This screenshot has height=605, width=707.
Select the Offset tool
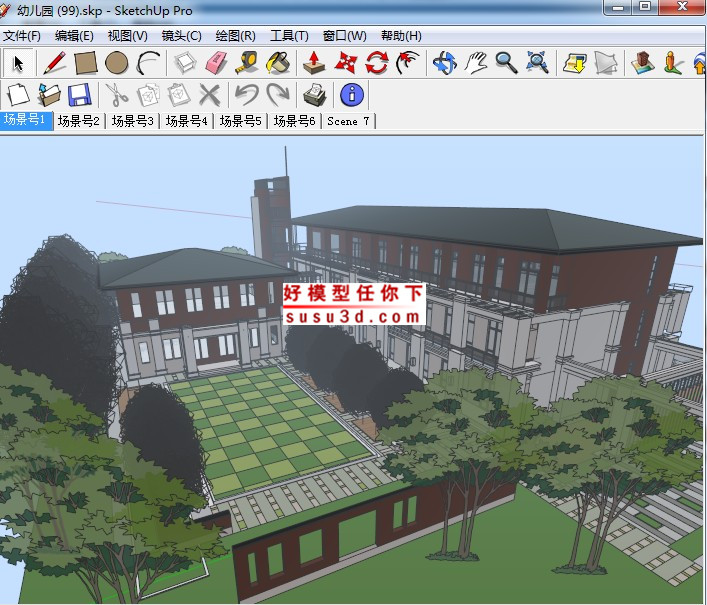pos(408,63)
